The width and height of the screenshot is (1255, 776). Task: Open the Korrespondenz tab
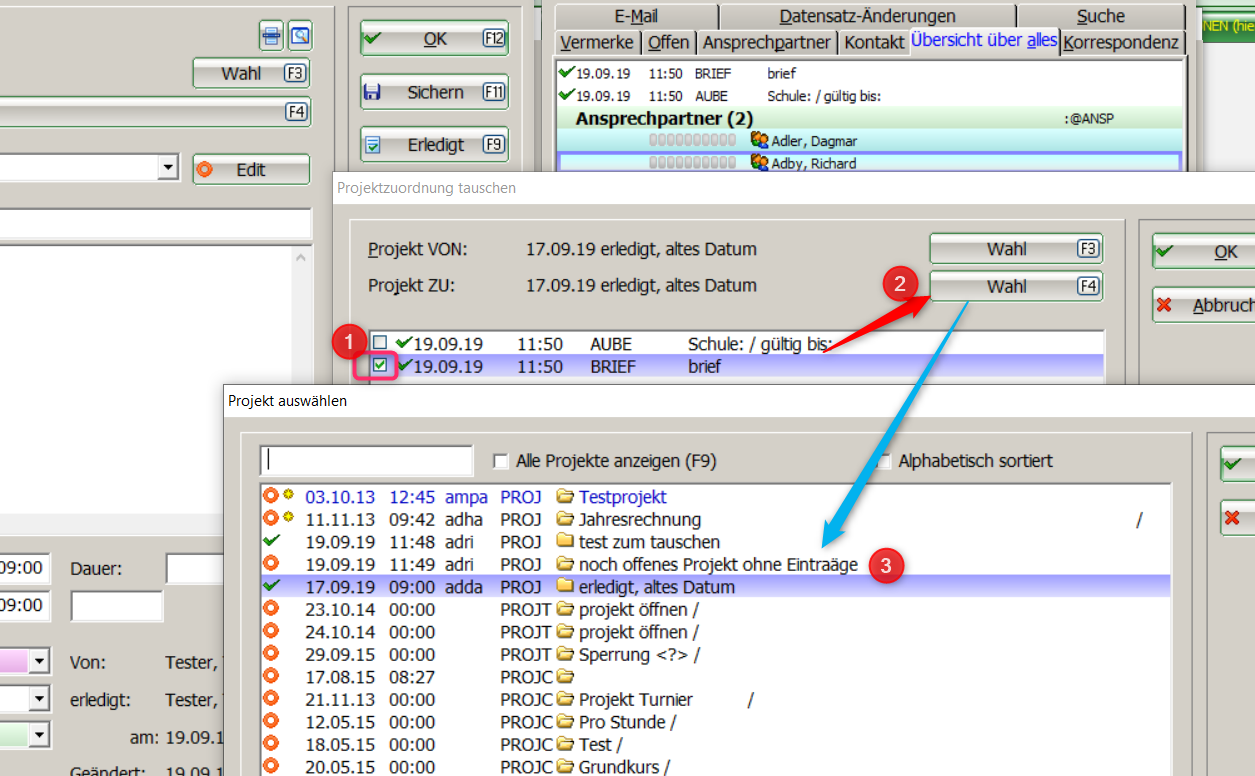(1121, 42)
